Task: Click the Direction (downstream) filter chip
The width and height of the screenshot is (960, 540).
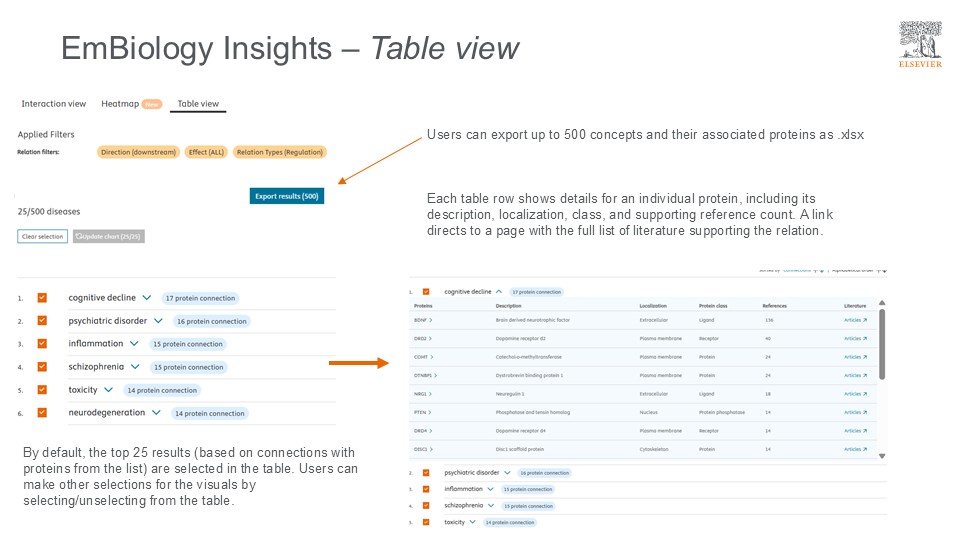Action: pyautogui.click(x=139, y=152)
